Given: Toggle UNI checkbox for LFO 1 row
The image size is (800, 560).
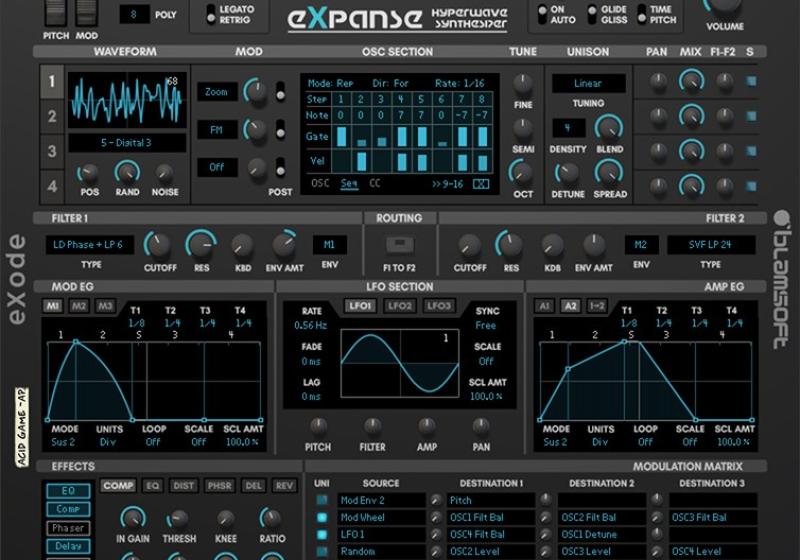Looking at the screenshot, I should click(x=322, y=534).
